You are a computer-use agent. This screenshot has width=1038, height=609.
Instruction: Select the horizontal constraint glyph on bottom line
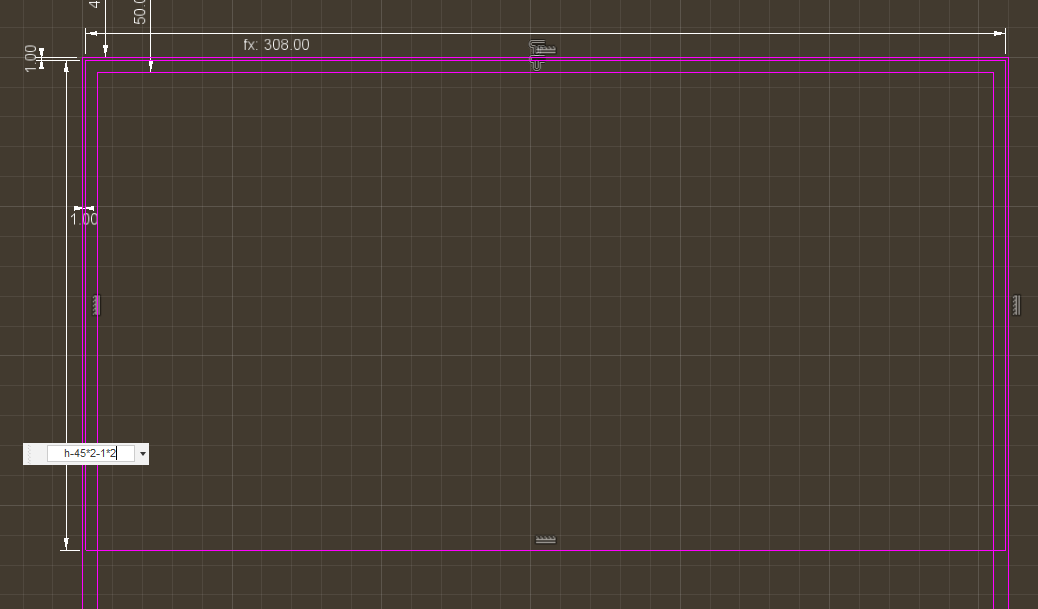545,540
